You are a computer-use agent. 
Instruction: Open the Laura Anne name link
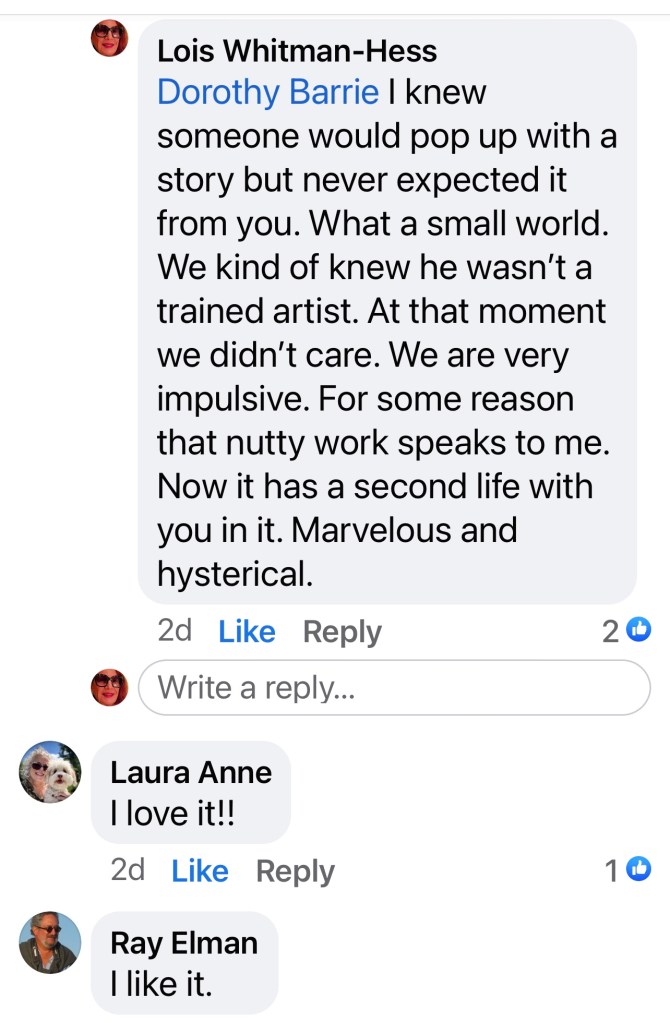[191, 773]
